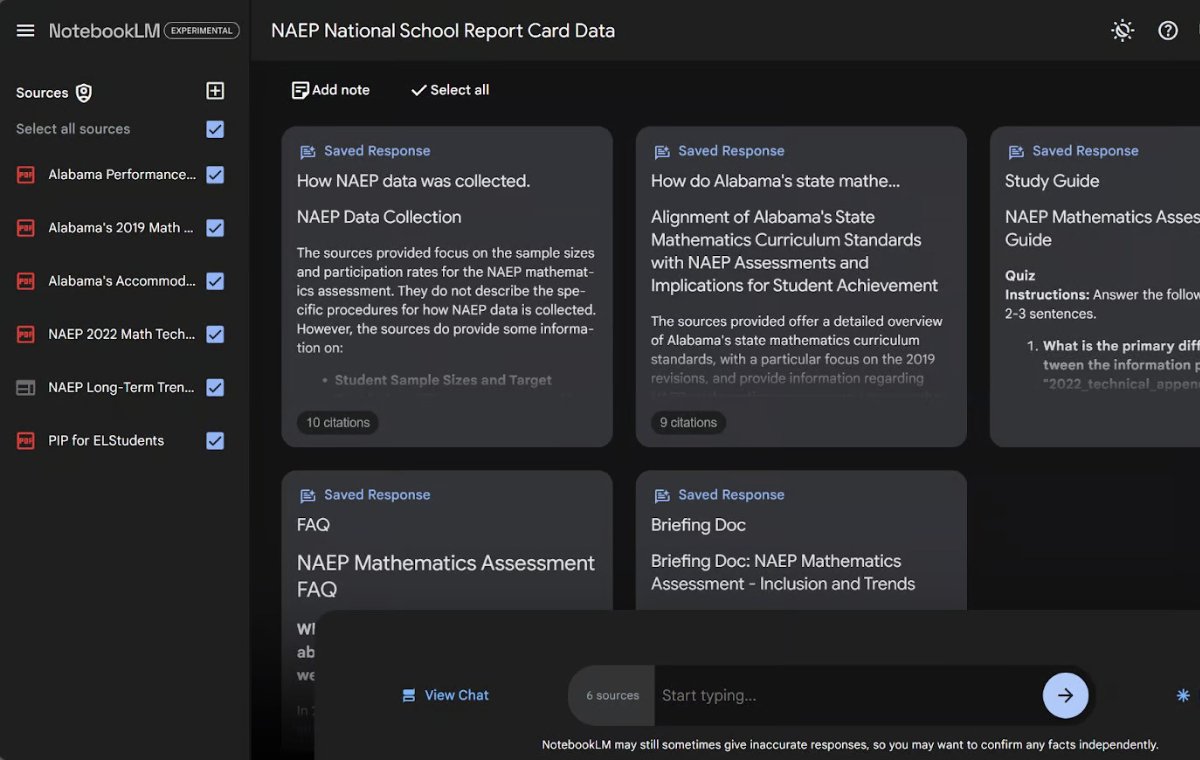This screenshot has height=760, width=1200.
Task: Open the 6 sources selector
Action: coord(611,694)
